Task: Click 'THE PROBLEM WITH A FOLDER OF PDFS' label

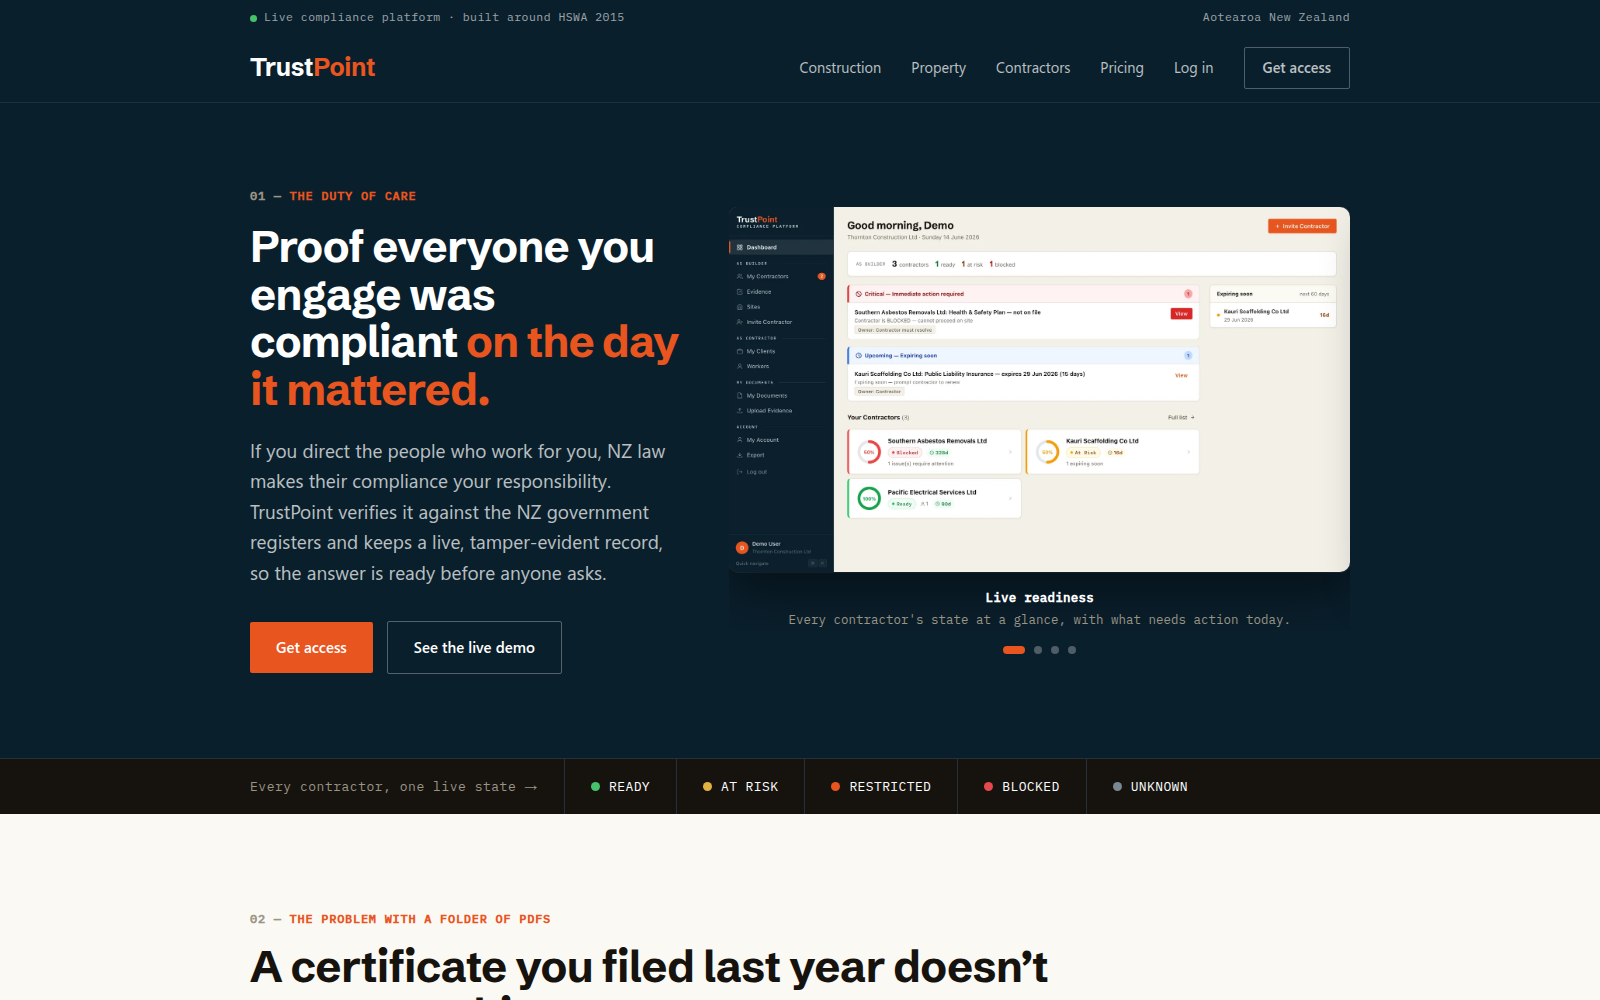Action: click(420, 919)
